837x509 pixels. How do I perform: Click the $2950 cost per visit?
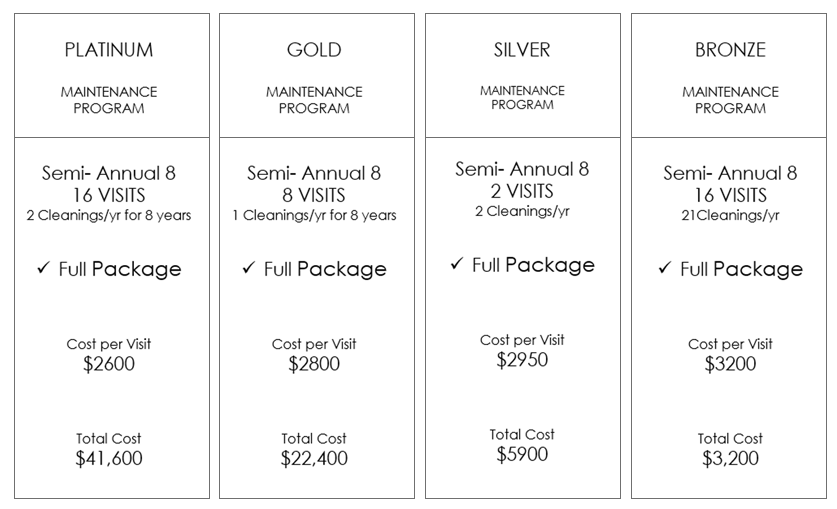coord(522,360)
